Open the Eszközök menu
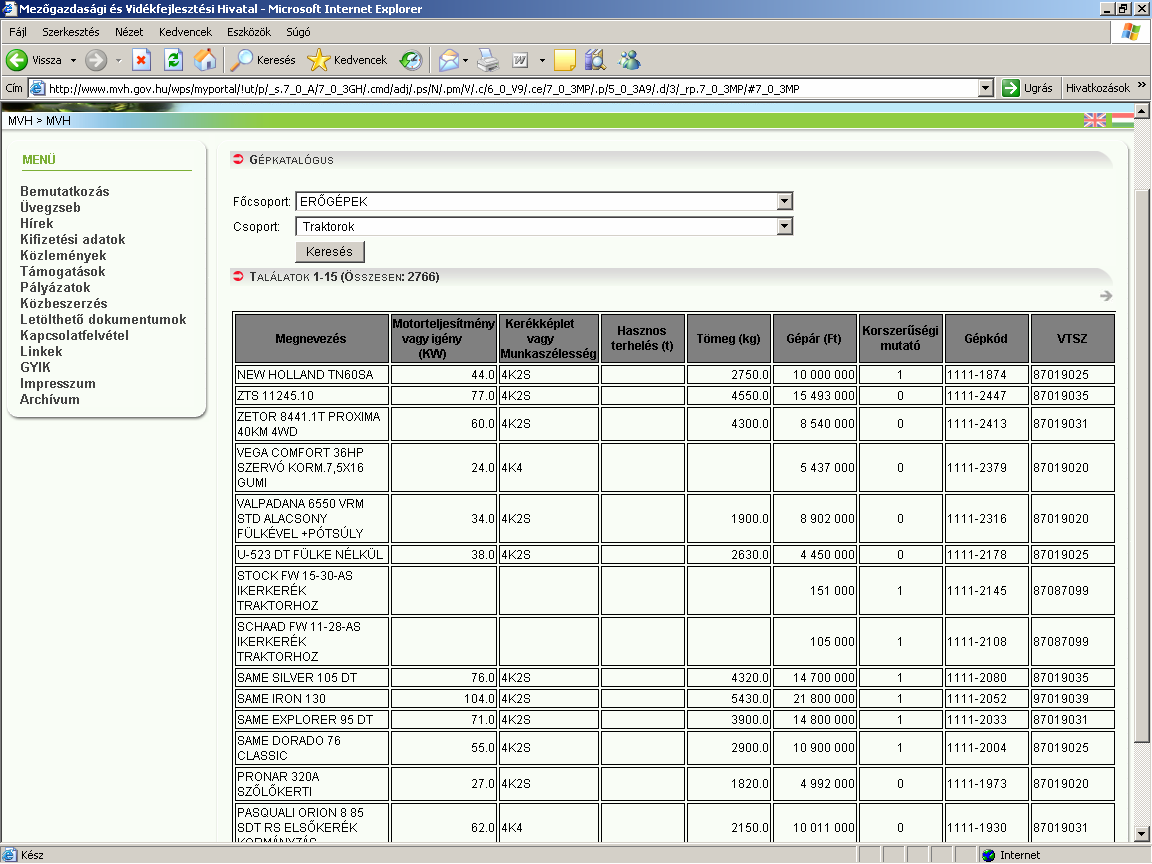Image resolution: width=1152 pixels, height=864 pixels. point(249,32)
